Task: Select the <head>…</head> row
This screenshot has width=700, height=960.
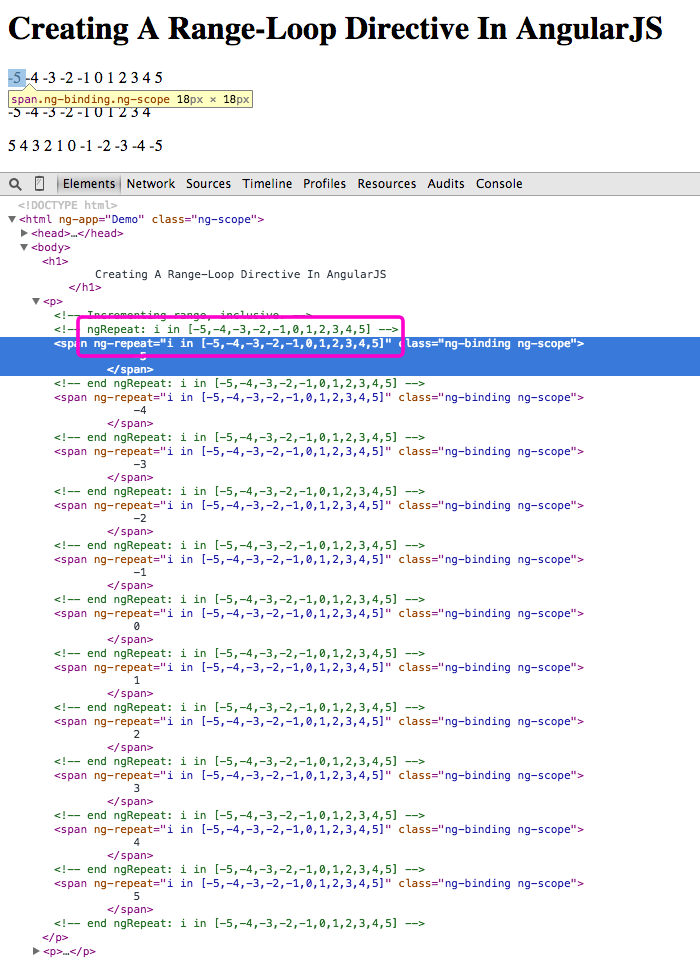Action: (77, 233)
